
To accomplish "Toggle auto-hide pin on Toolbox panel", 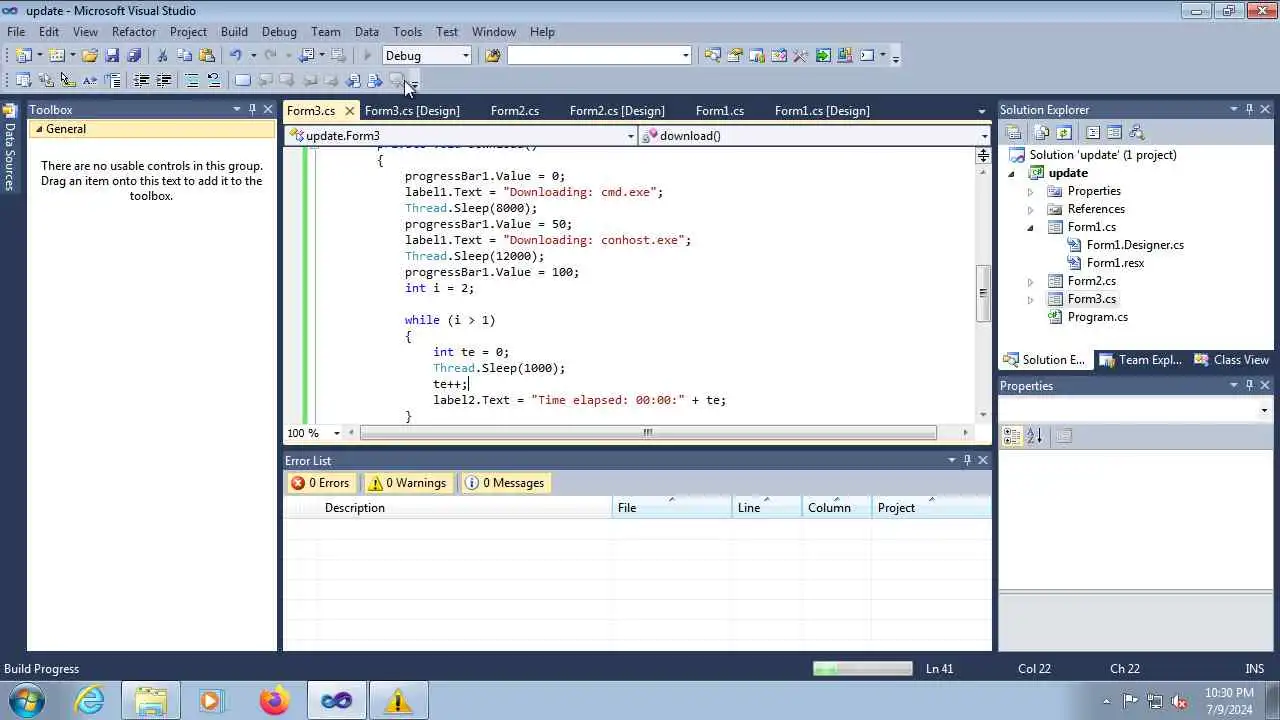I will (x=252, y=109).
